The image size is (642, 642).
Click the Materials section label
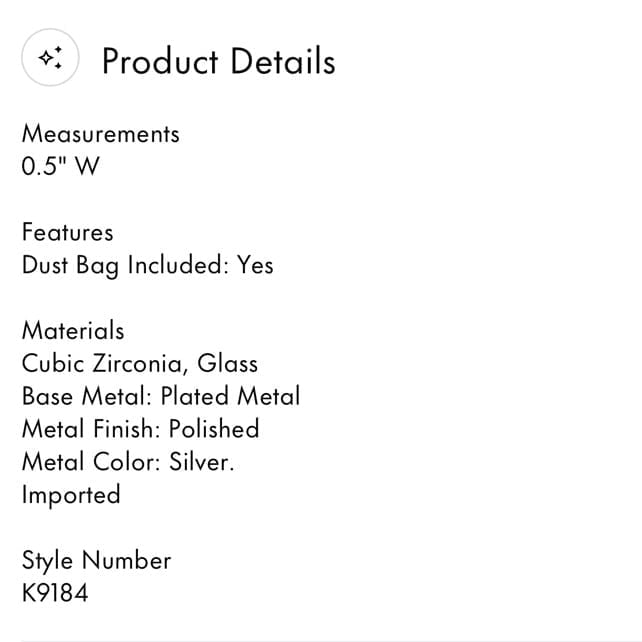pyautogui.click(x=73, y=330)
